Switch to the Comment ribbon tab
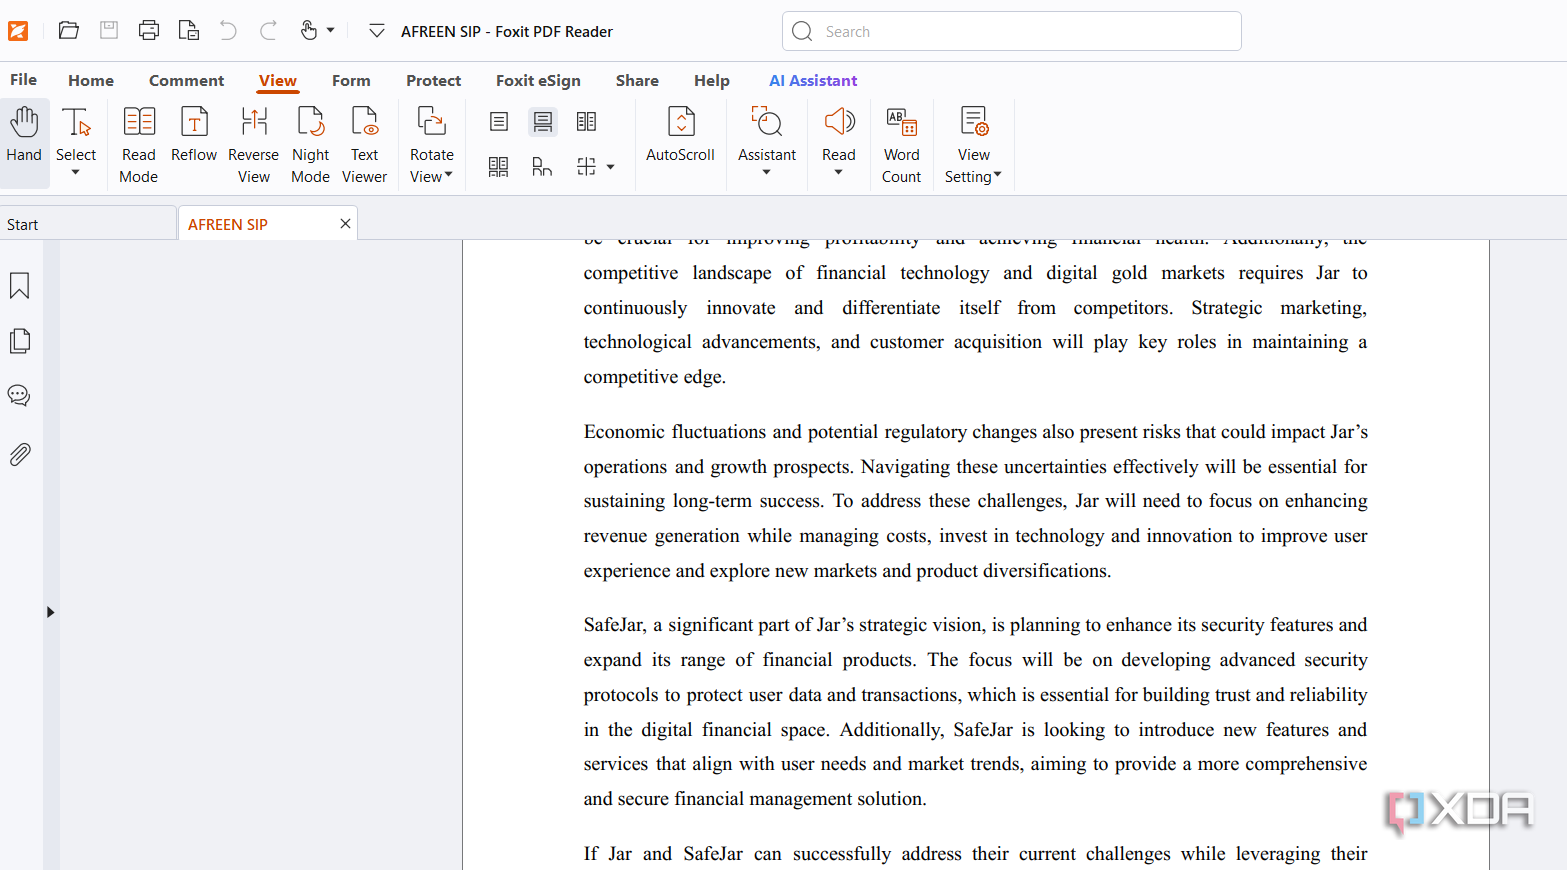 point(186,81)
